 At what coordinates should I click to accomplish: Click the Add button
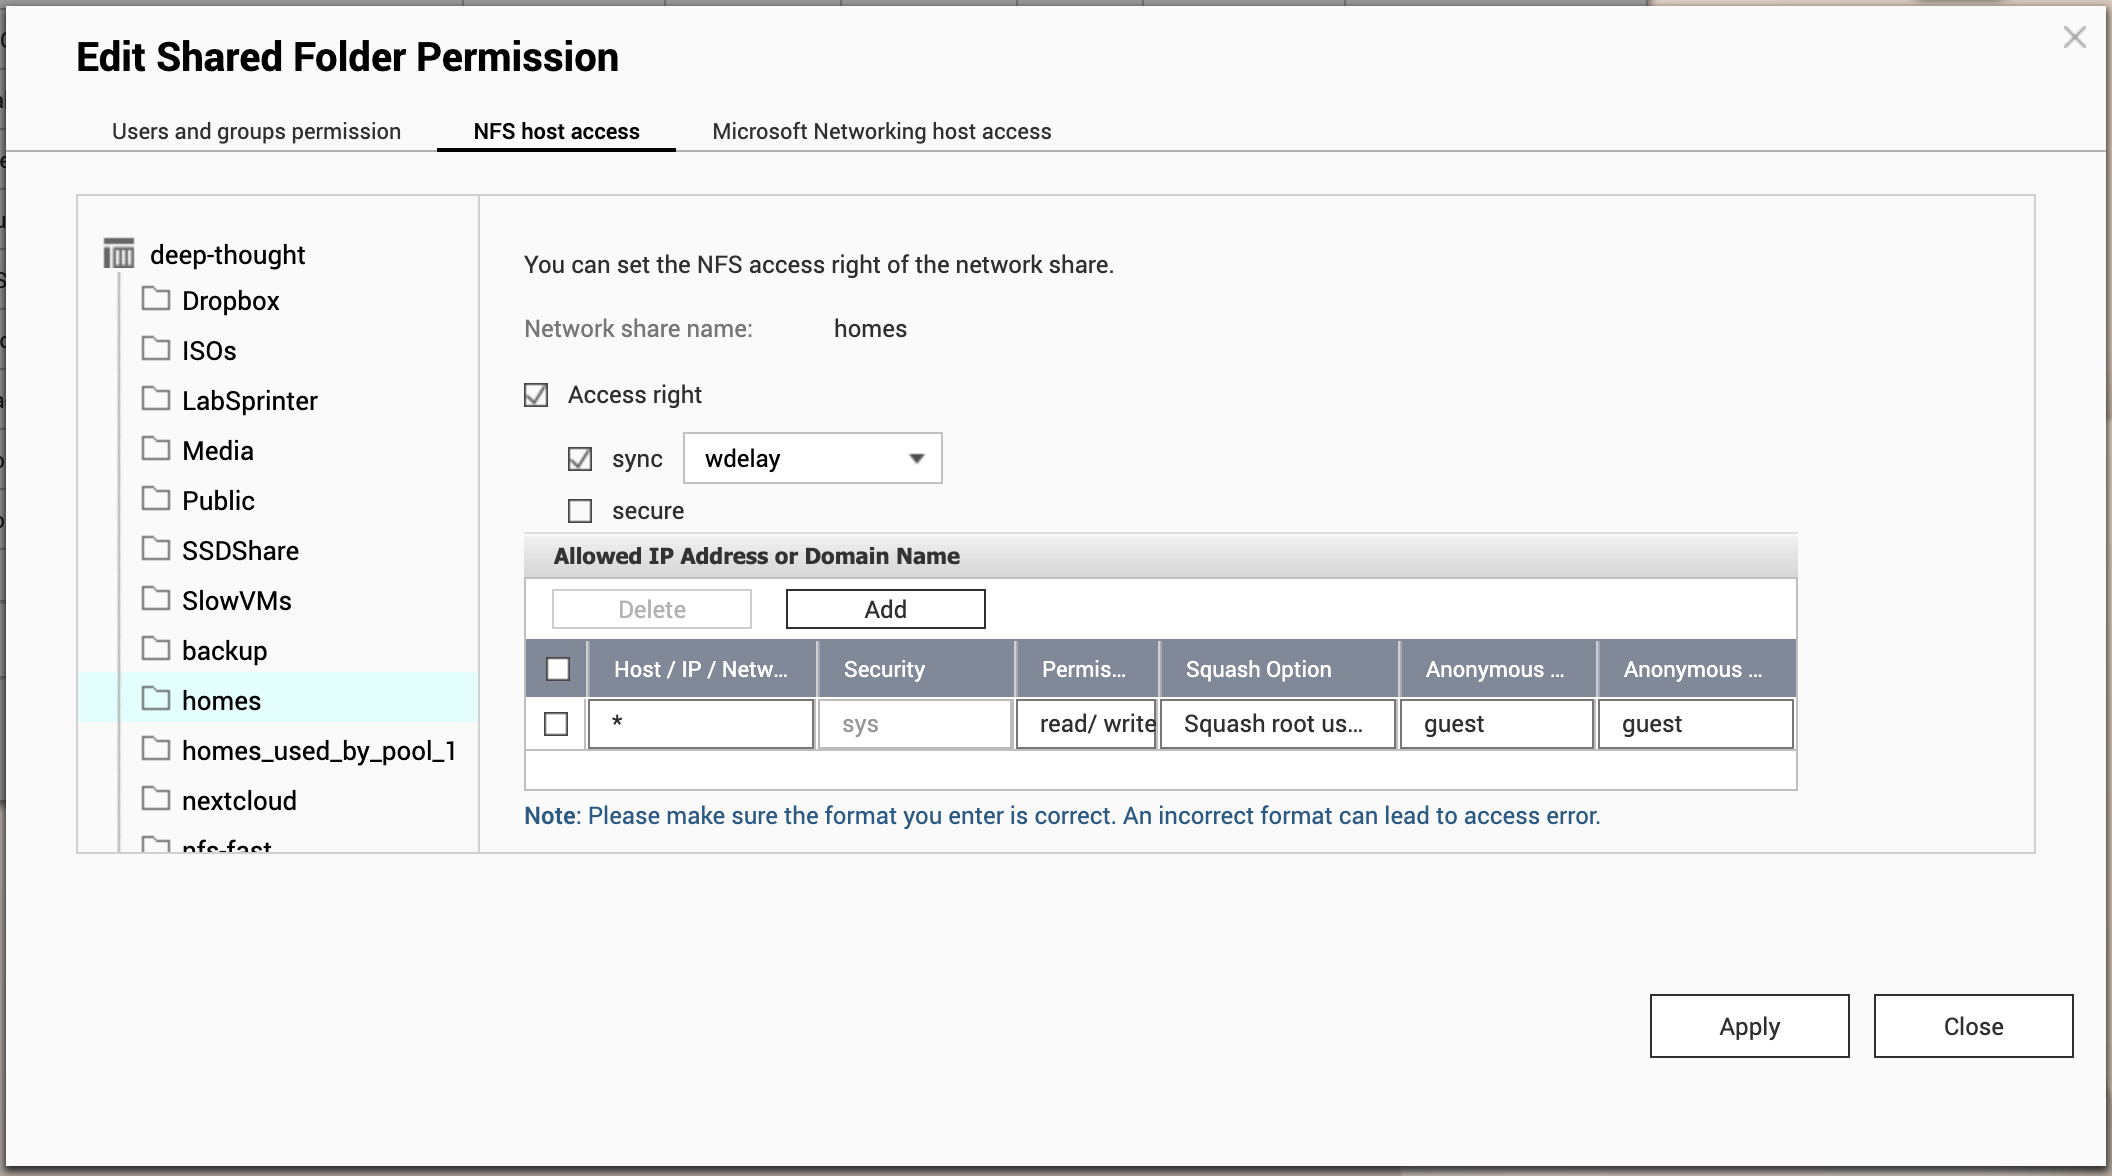[885, 609]
